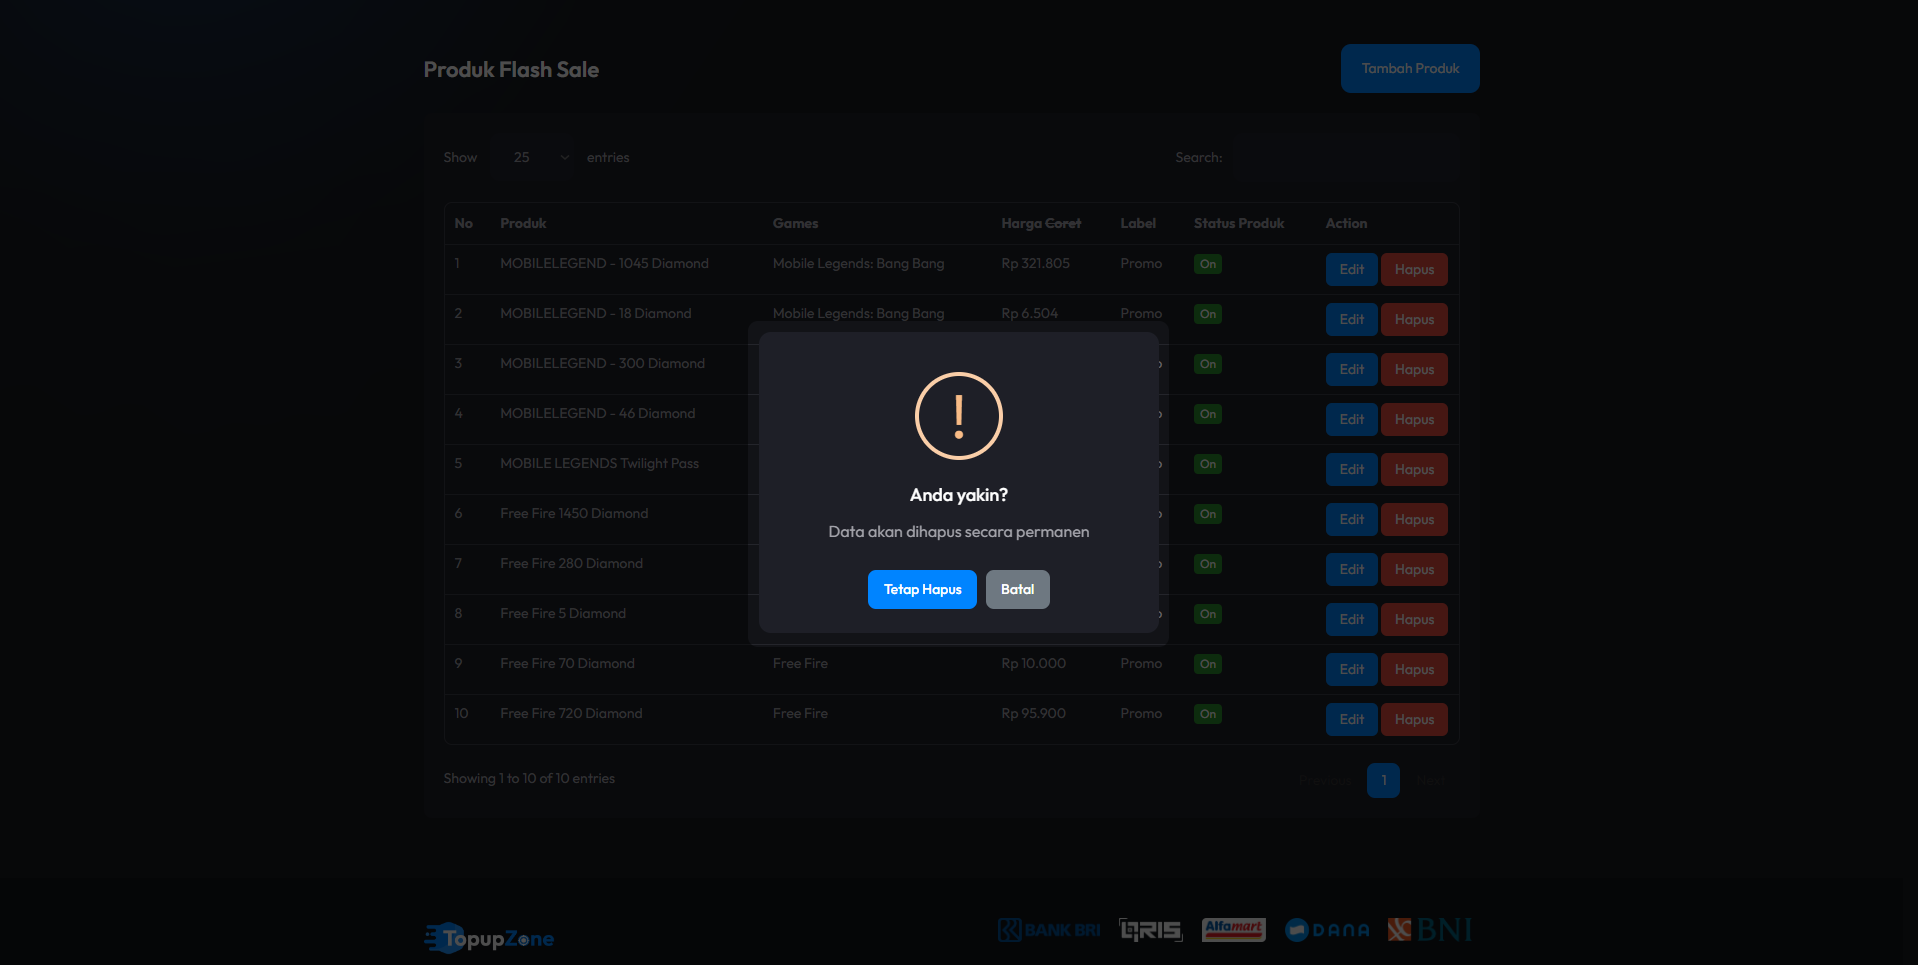Edit MOBILELEGEND - 18 Diamond row
This screenshot has height=965, width=1918.
(1351, 319)
